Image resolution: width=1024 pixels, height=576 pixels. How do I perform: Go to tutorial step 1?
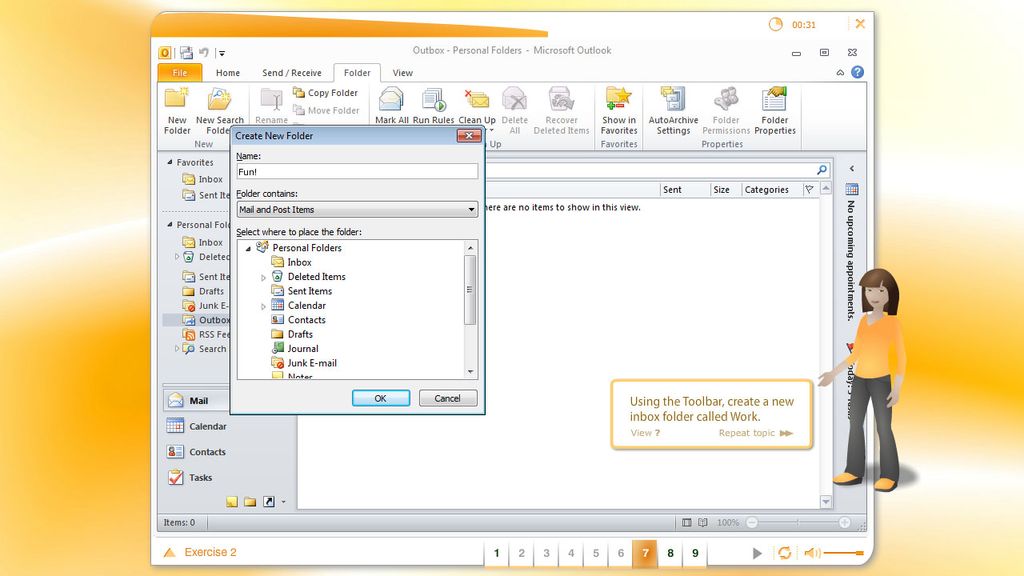pyautogui.click(x=496, y=553)
